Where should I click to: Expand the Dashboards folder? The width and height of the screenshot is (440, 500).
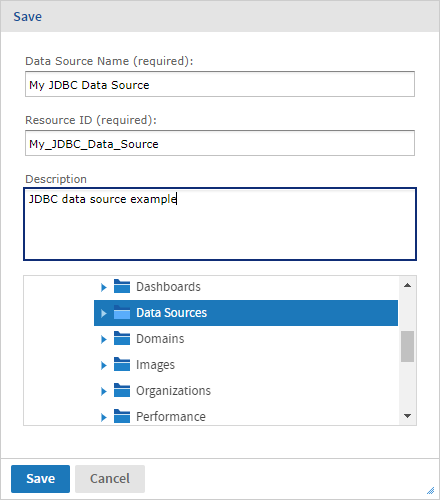(104, 287)
